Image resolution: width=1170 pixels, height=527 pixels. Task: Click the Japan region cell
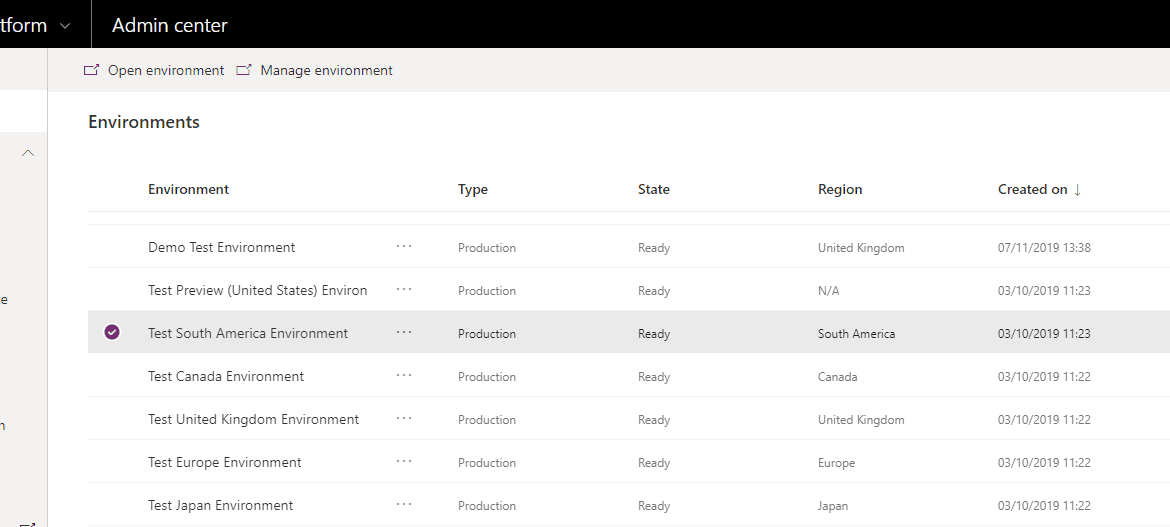tap(833, 506)
